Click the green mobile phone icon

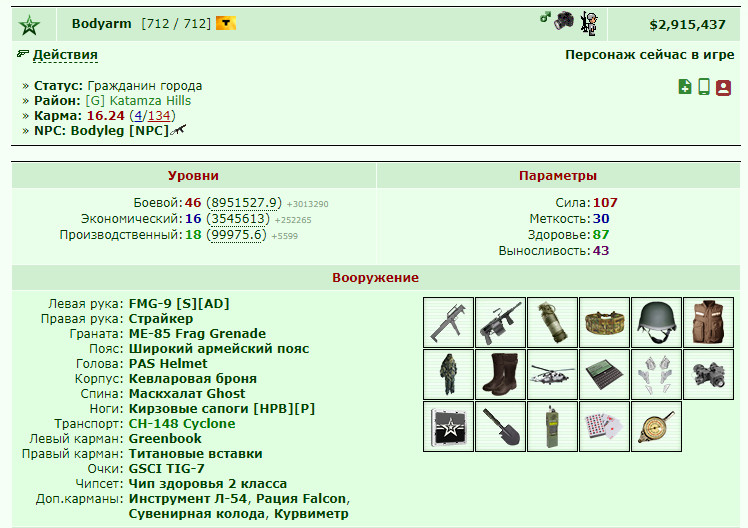coord(704,87)
